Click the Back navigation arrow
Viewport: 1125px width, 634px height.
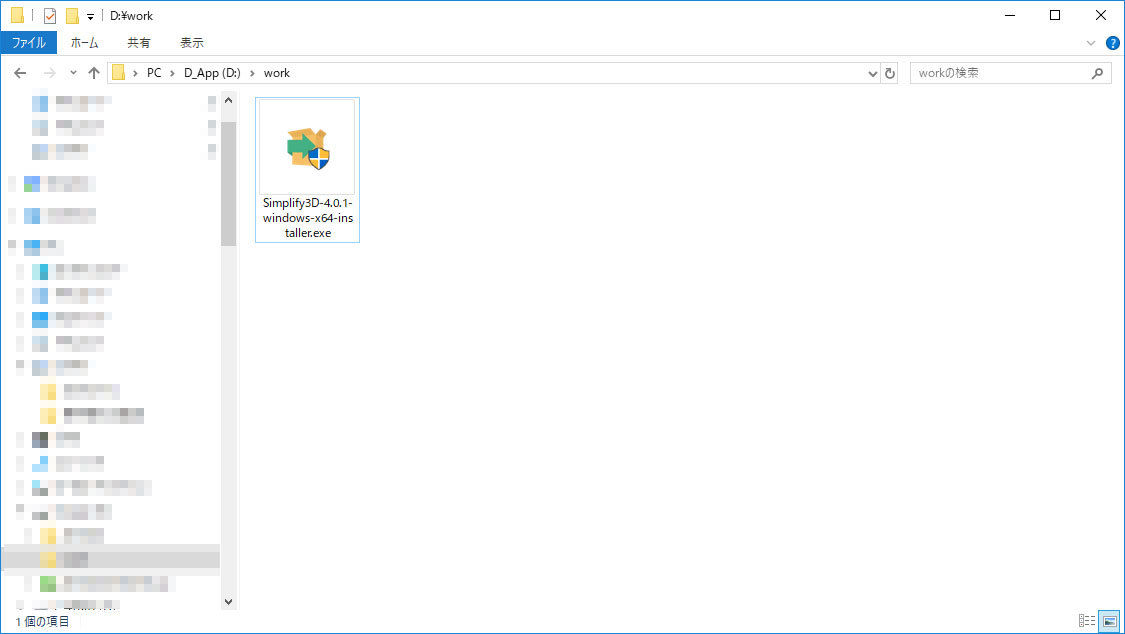point(20,73)
